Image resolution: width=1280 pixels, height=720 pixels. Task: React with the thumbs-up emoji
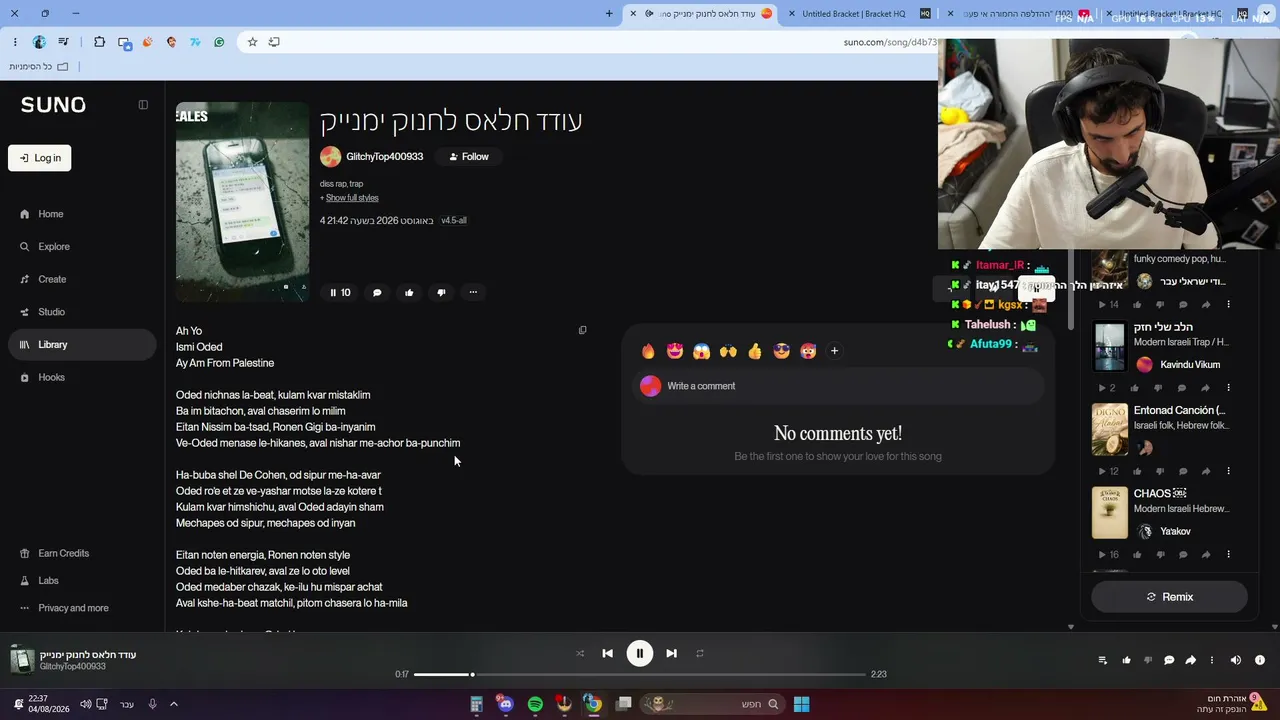pos(755,351)
